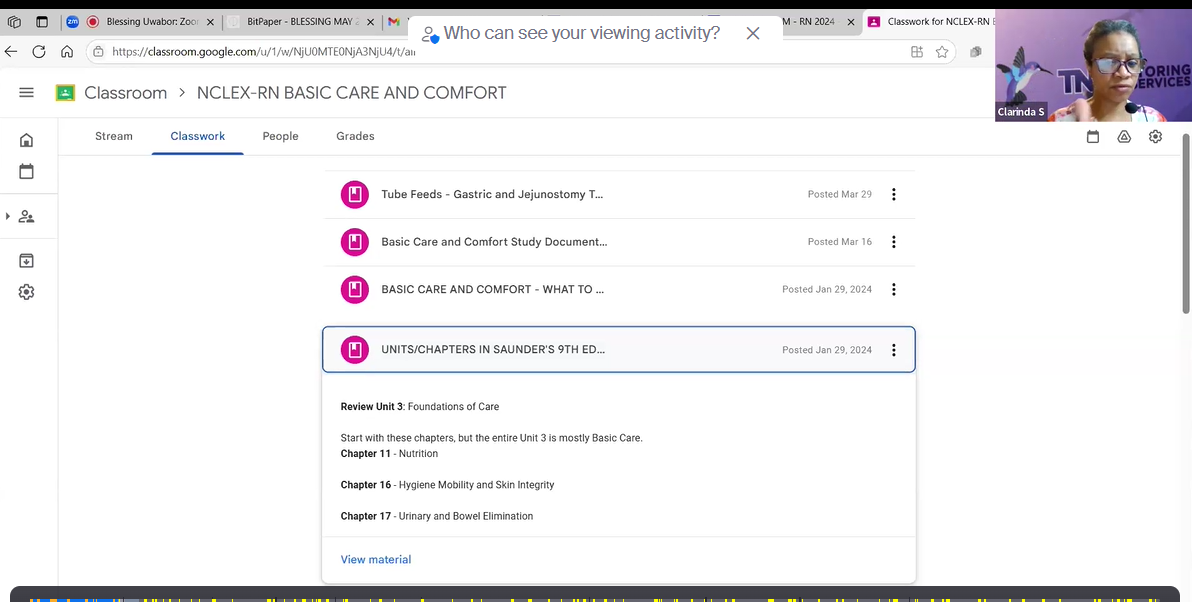Open three-dot menu for UNITS/CHAPTERS material

pos(893,350)
